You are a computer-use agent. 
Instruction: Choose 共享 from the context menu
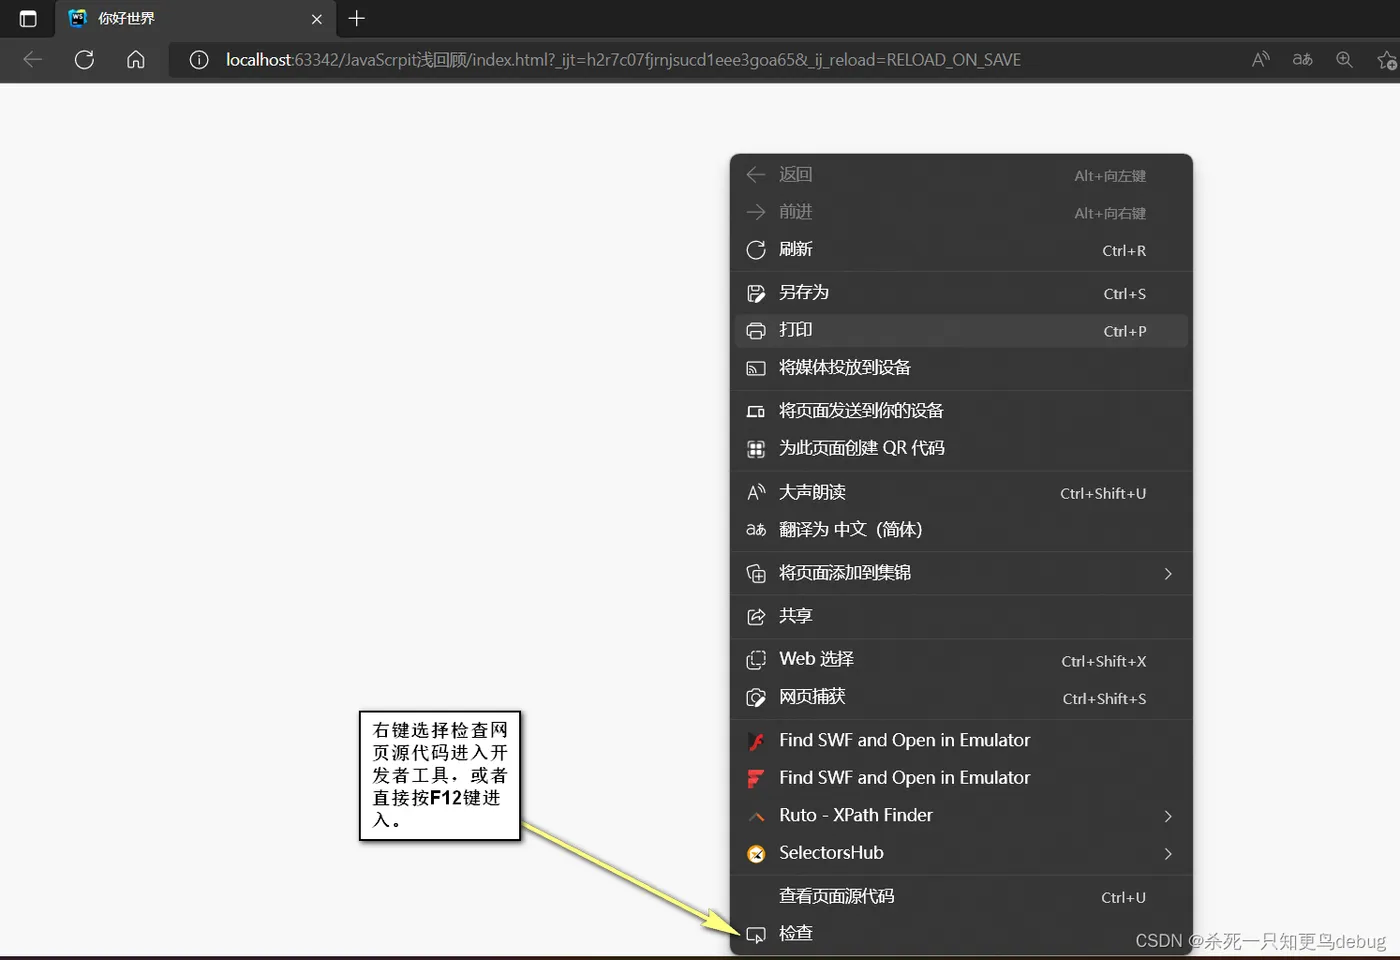(x=961, y=616)
